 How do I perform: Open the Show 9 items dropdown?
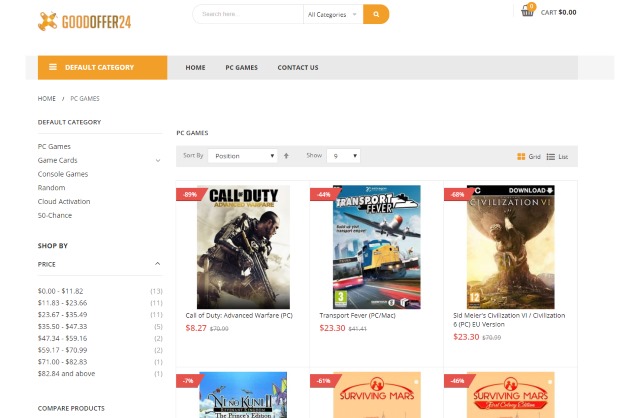pos(343,156)
